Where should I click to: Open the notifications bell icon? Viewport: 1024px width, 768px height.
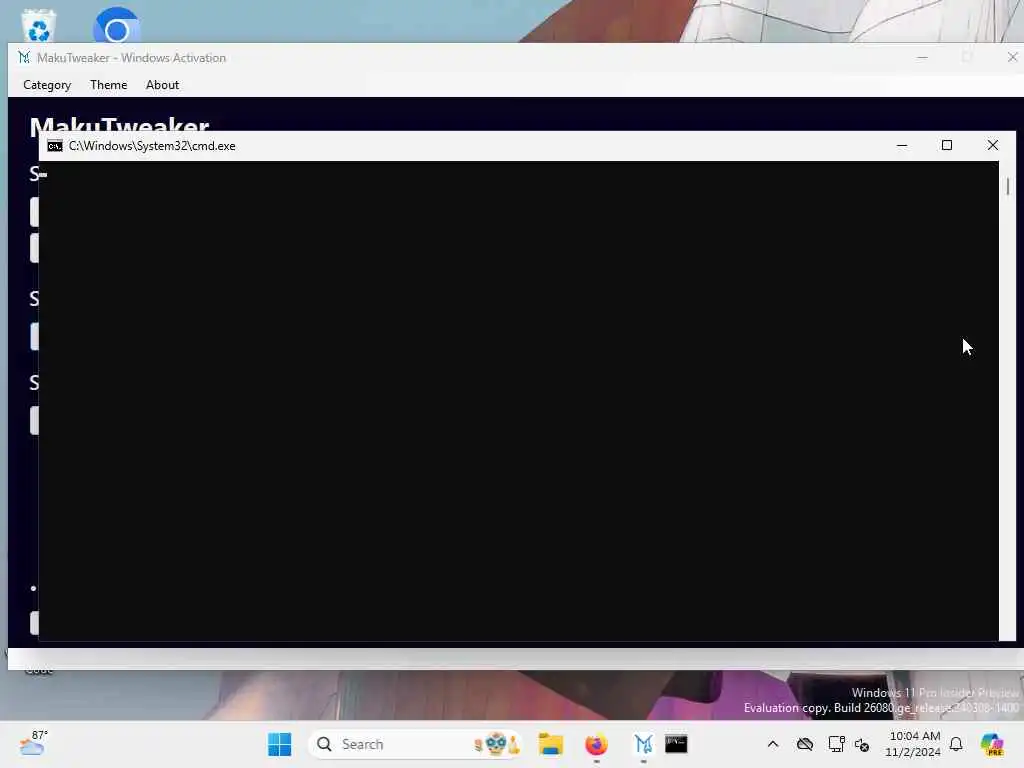[956, 744]
